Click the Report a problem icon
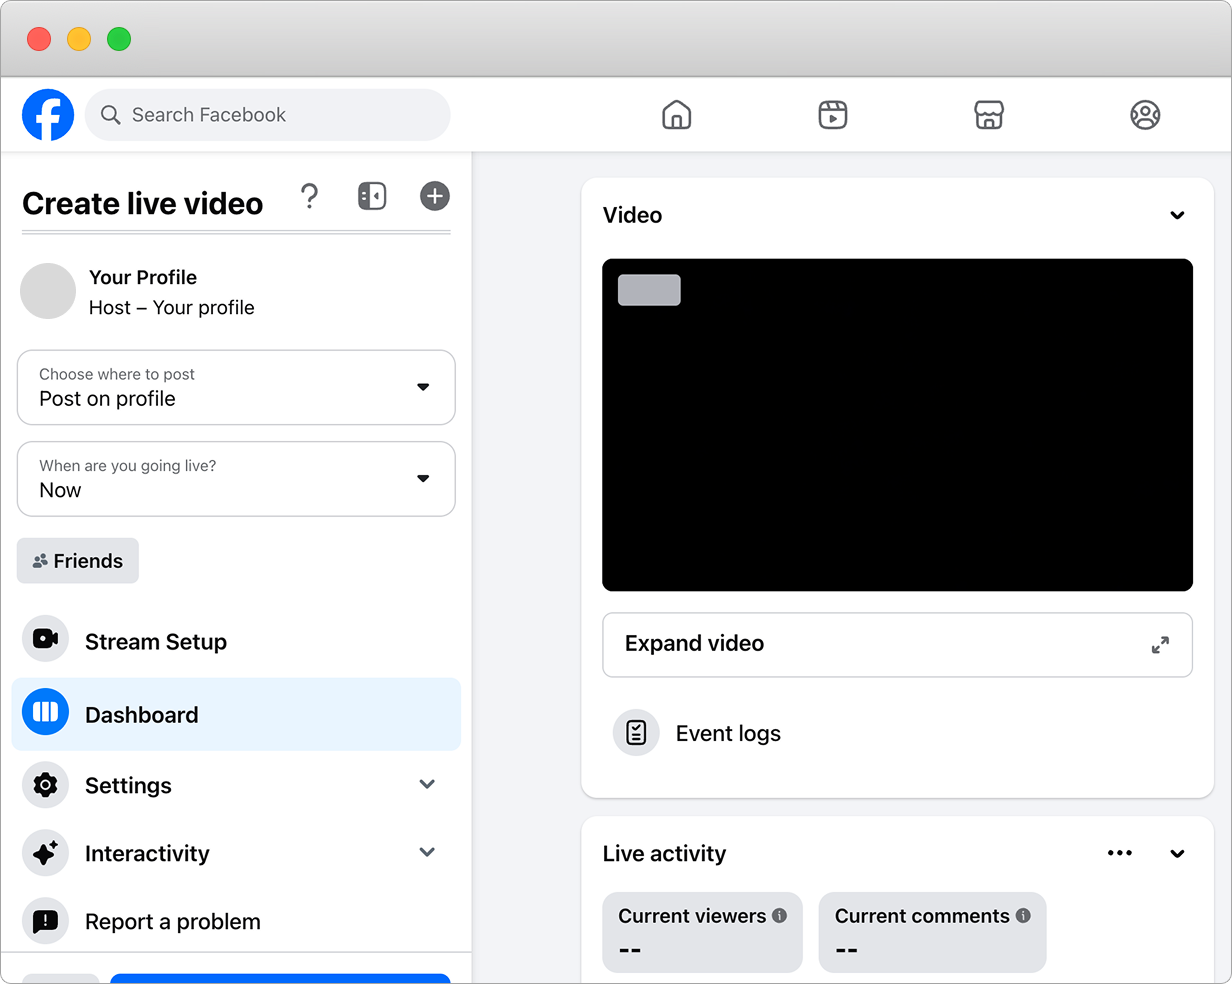 point(45,921)
